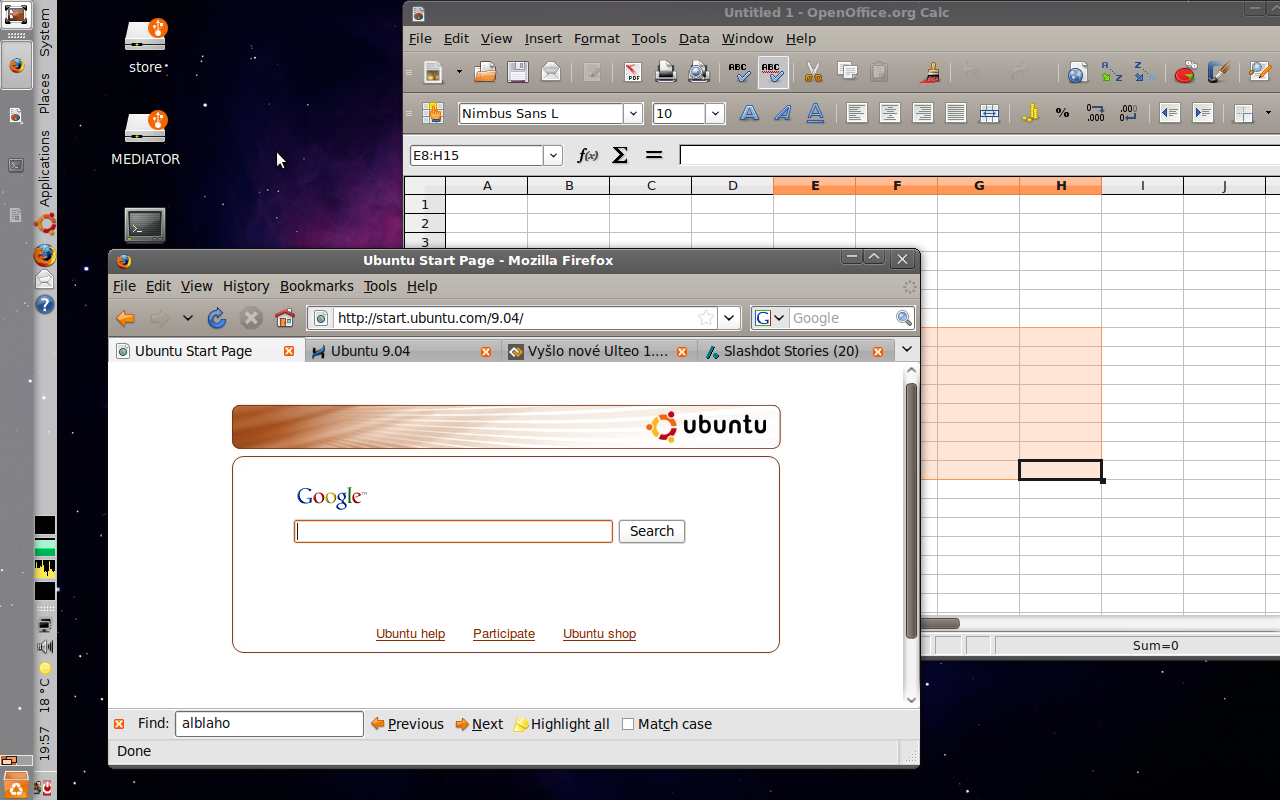
Task: Click the New document icon in Calc
Action: [x=433, y=72]
